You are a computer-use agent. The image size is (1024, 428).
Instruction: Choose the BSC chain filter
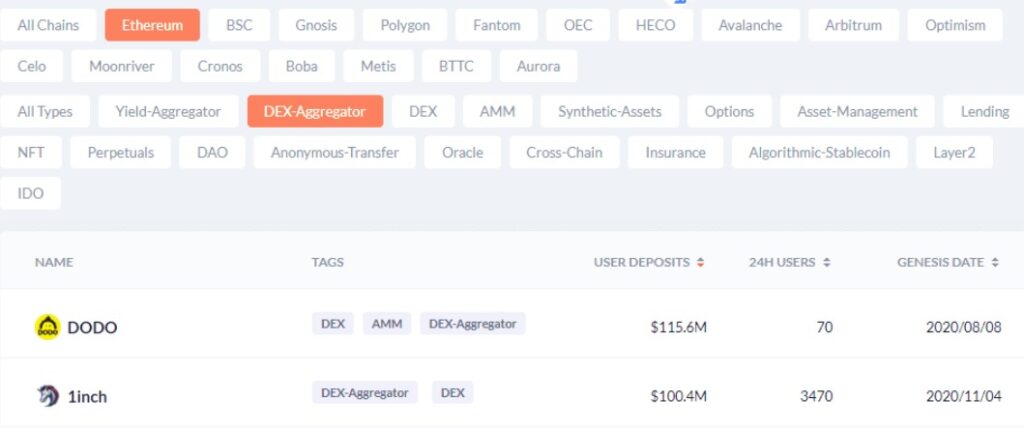pos(239,25)
